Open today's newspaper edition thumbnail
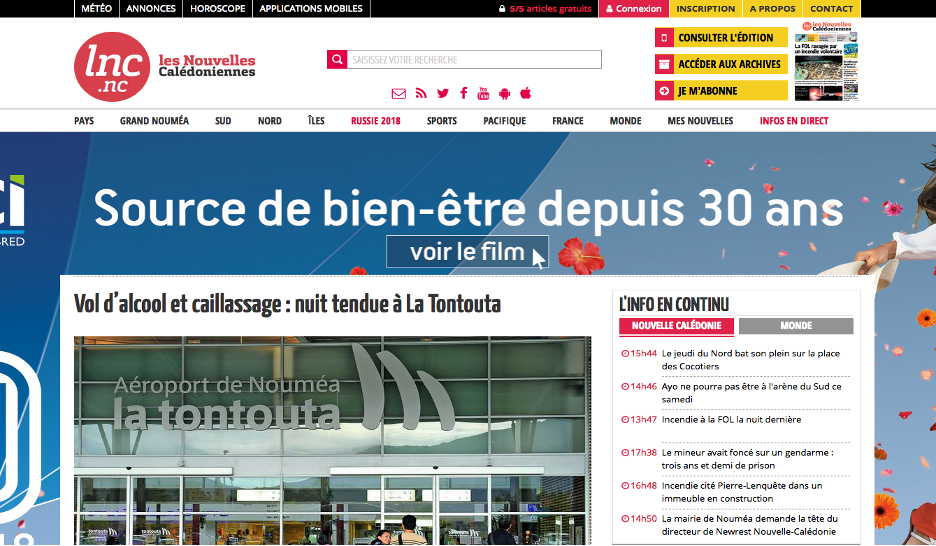The image size is (936, 546). (x=826, y=61)
